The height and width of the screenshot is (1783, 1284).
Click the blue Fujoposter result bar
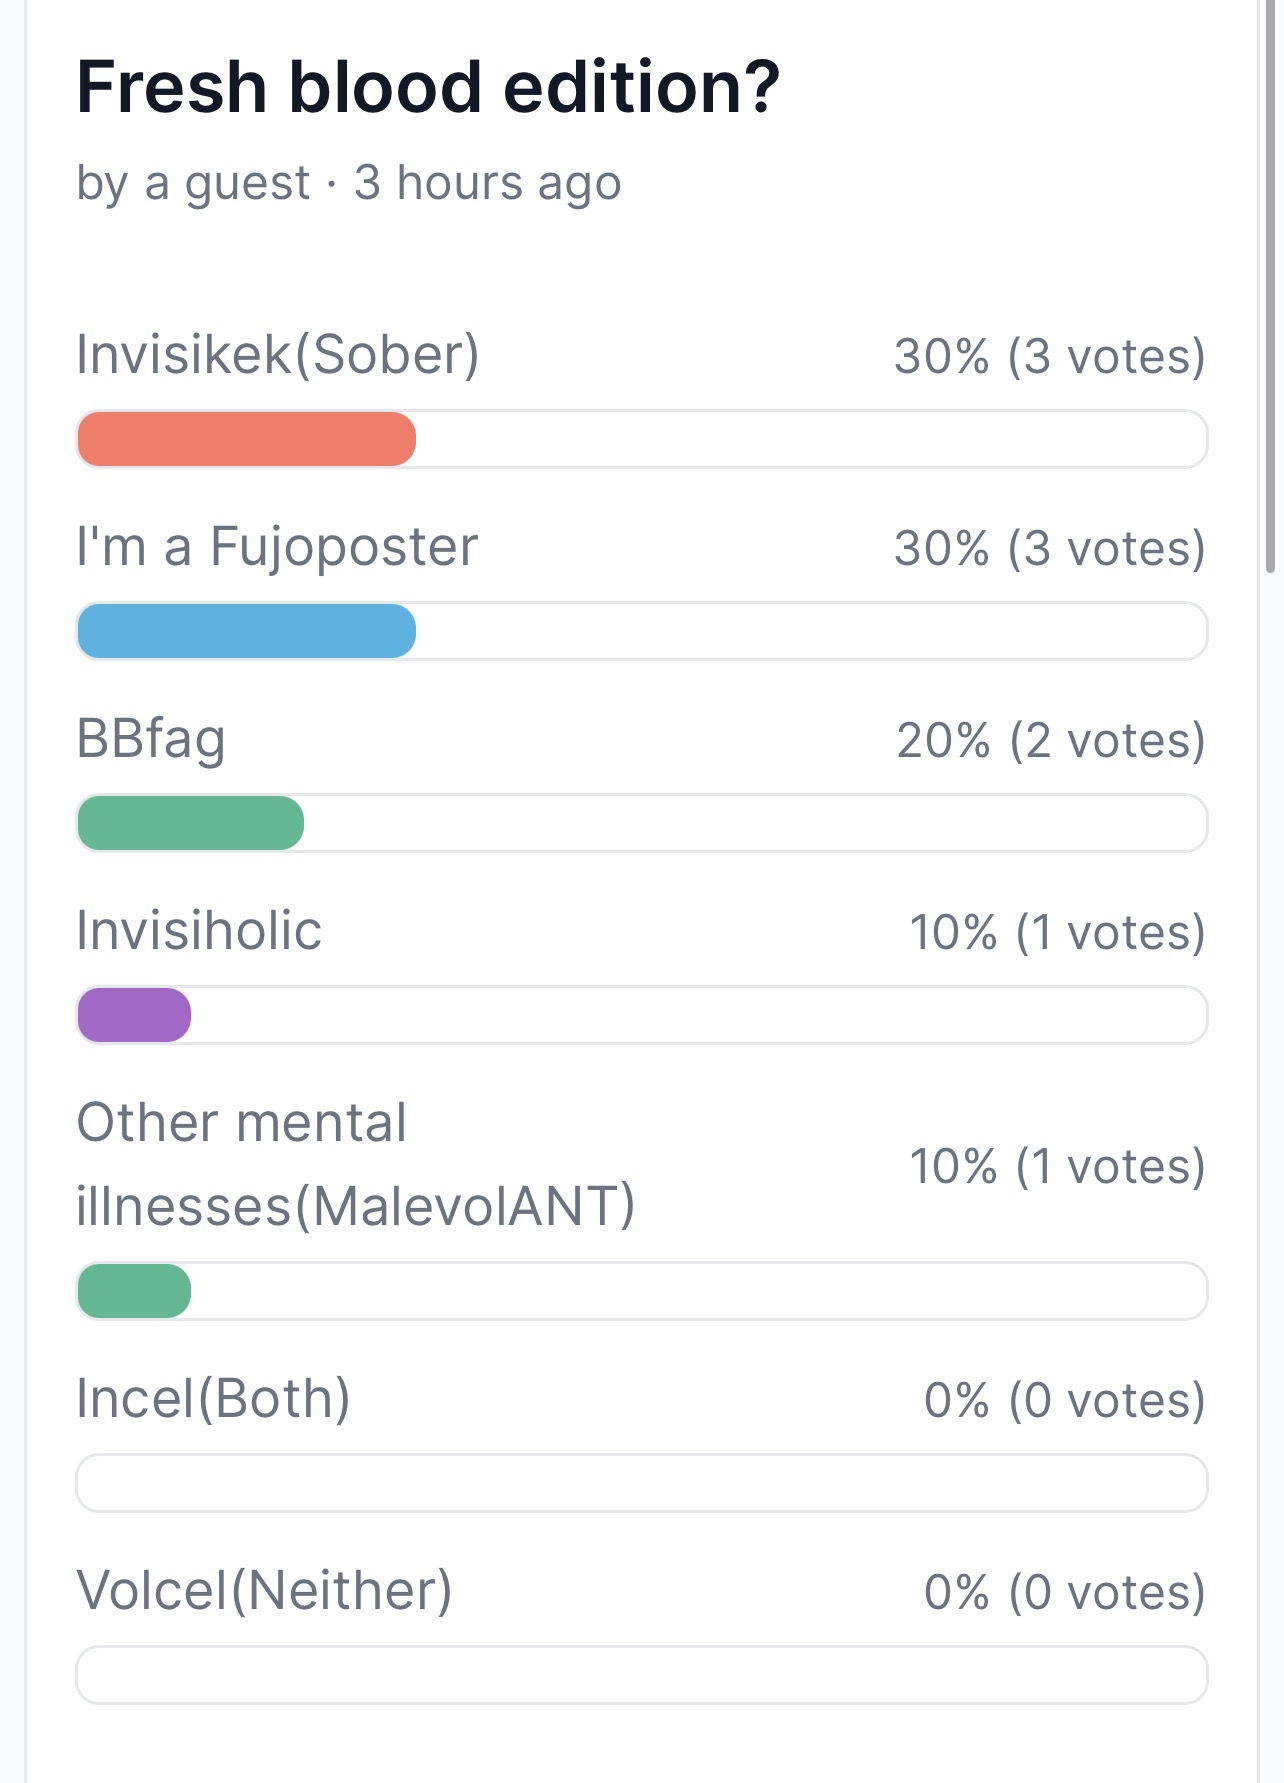click(x=246, y=631)
